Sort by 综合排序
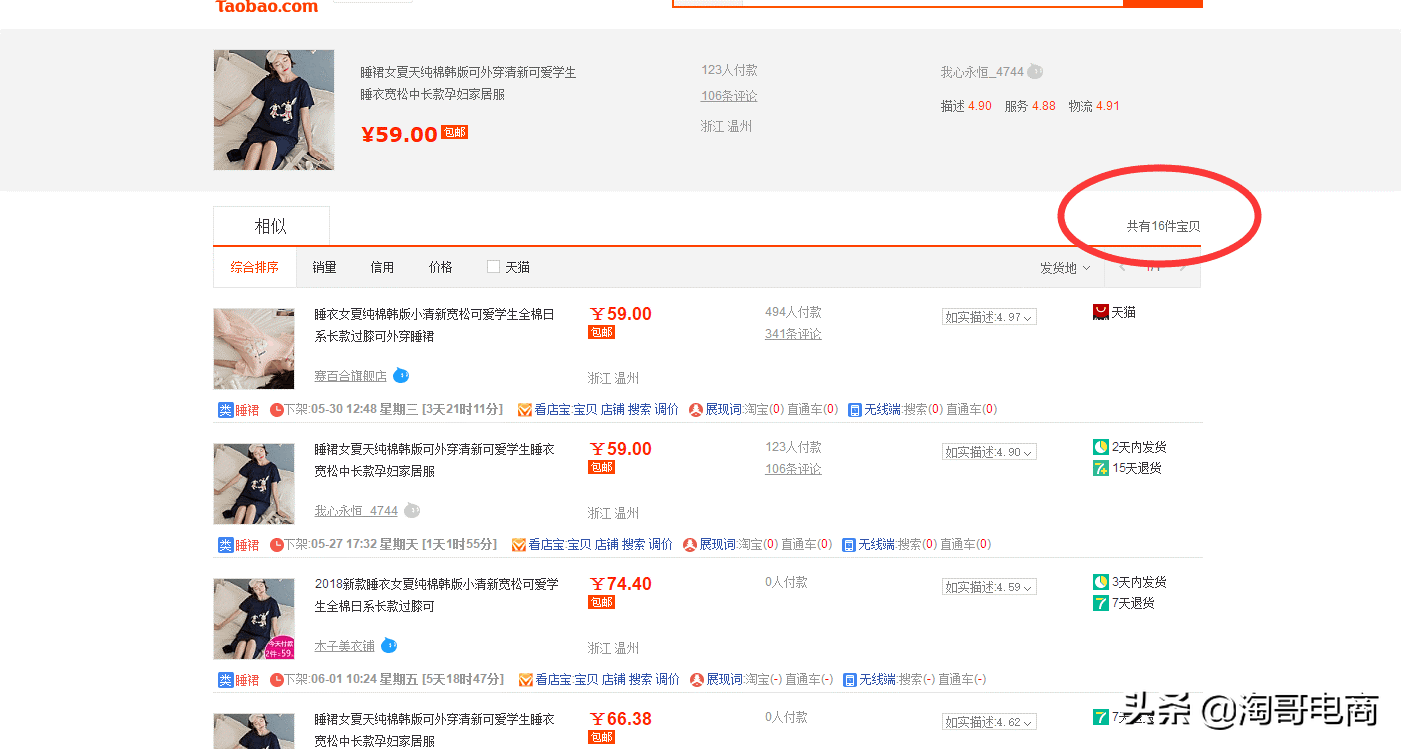 255,267
